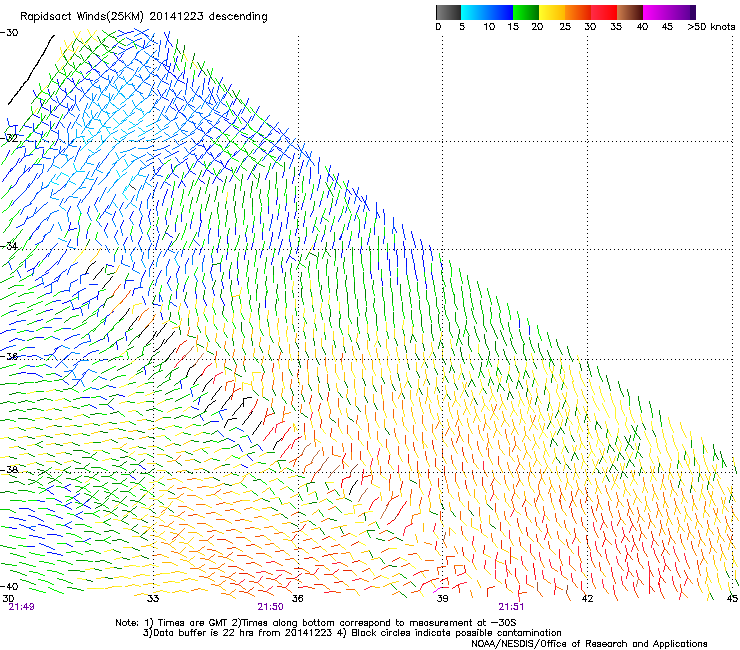Click the longitude label '33' on the bottom axis
The image size is (740, 650).
click(153, 599)
